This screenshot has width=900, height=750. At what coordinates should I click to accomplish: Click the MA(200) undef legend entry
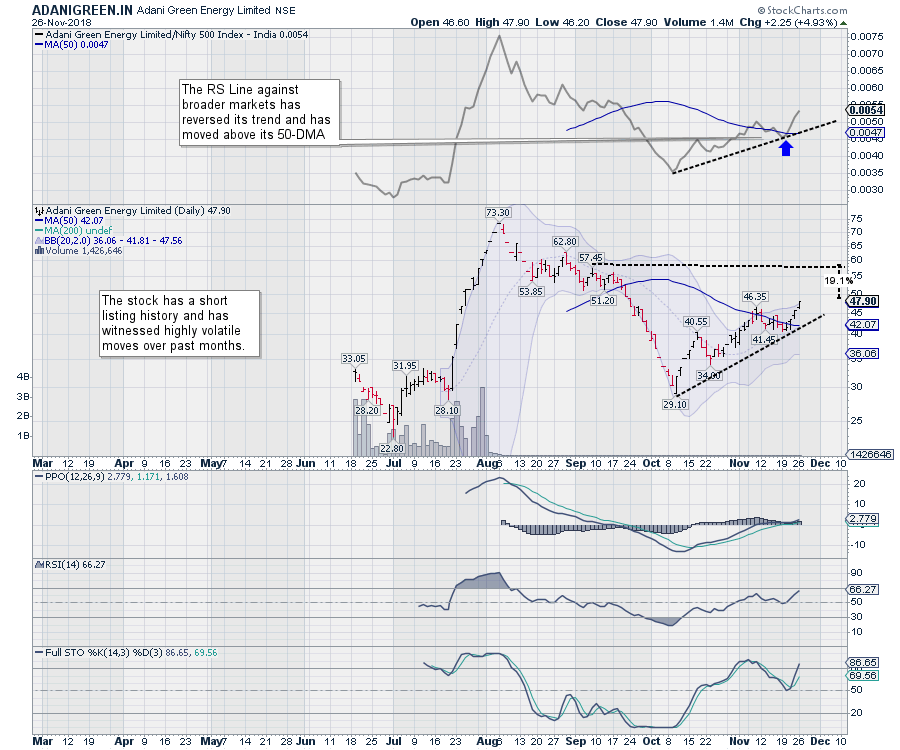click(x=74, y=231)
